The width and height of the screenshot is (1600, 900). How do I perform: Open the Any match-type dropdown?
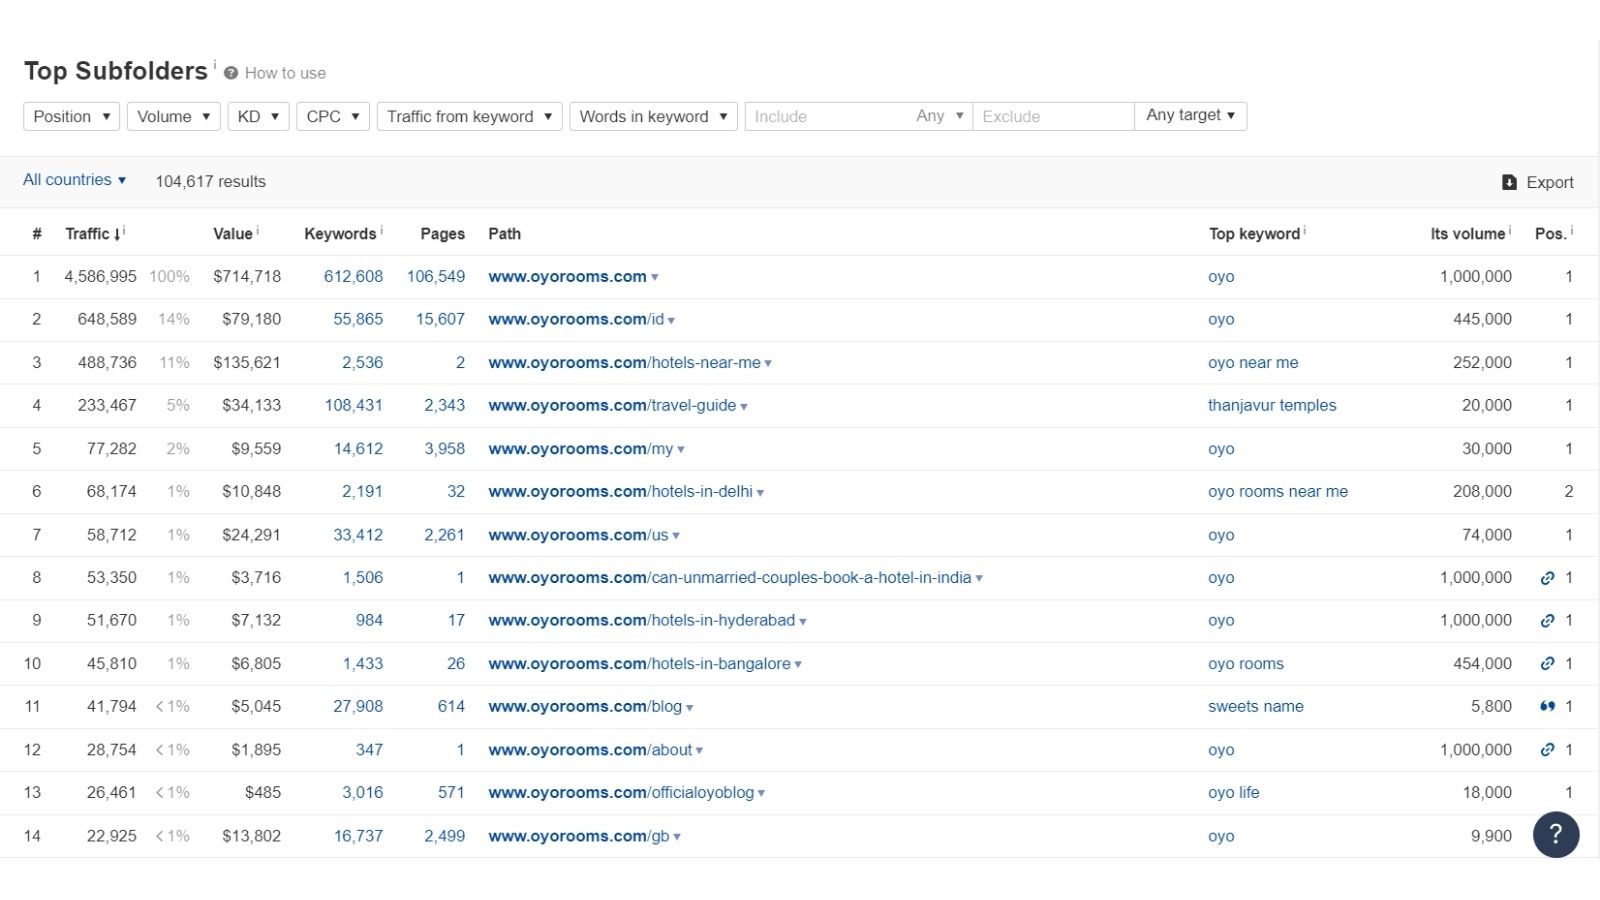pos(940,116)
